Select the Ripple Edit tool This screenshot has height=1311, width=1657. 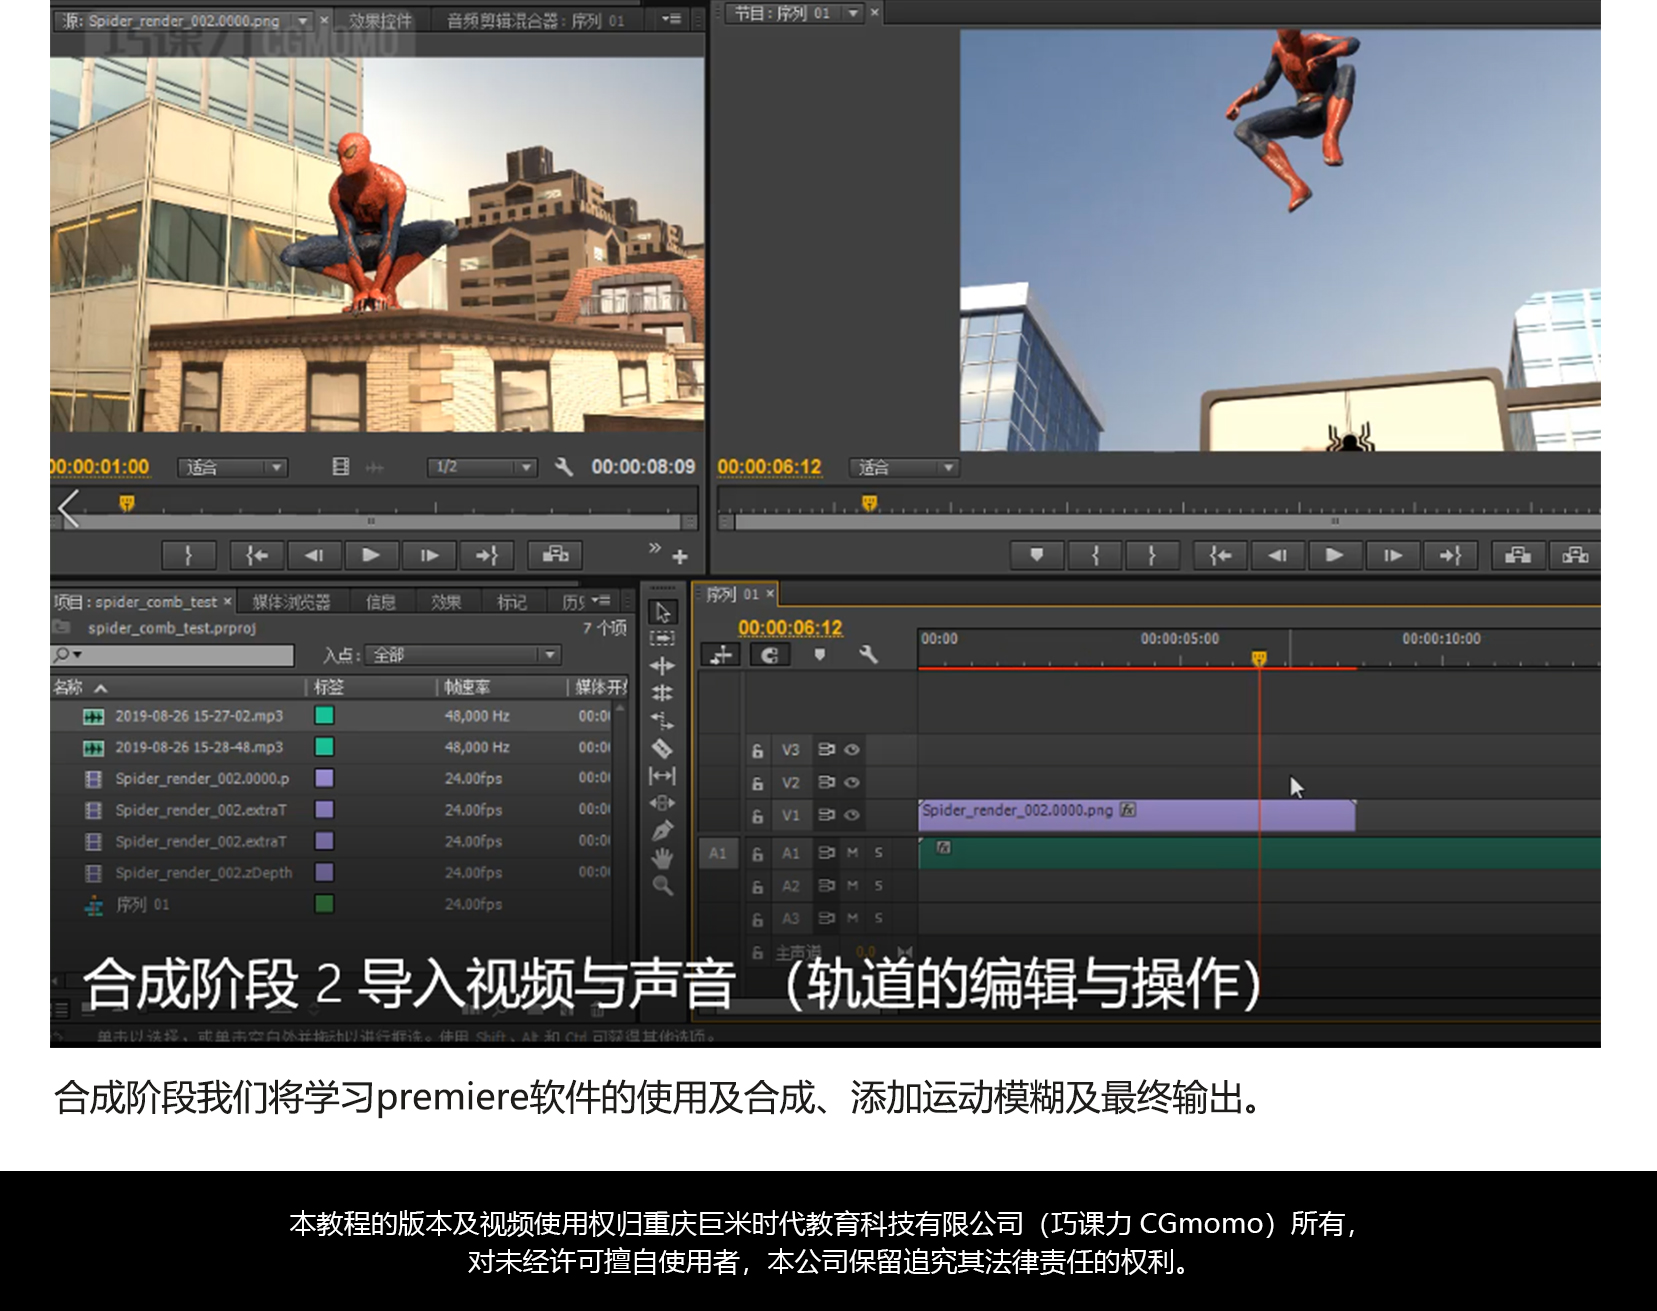coord(662,666)
